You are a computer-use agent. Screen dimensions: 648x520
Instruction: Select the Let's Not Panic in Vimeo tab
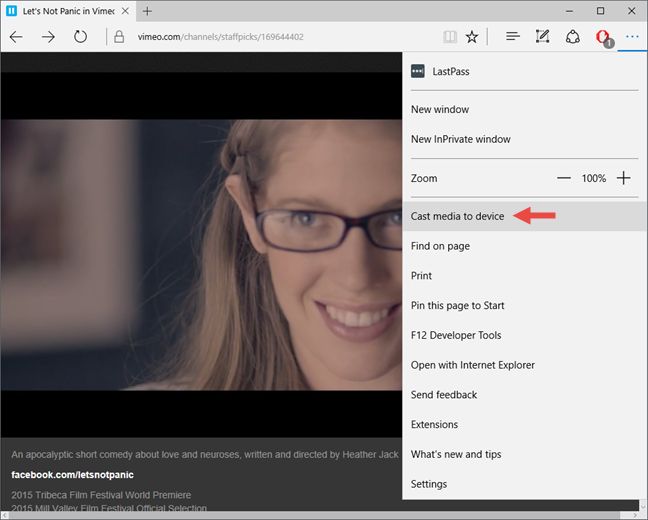pyautogui.click(x=68, y=11)
